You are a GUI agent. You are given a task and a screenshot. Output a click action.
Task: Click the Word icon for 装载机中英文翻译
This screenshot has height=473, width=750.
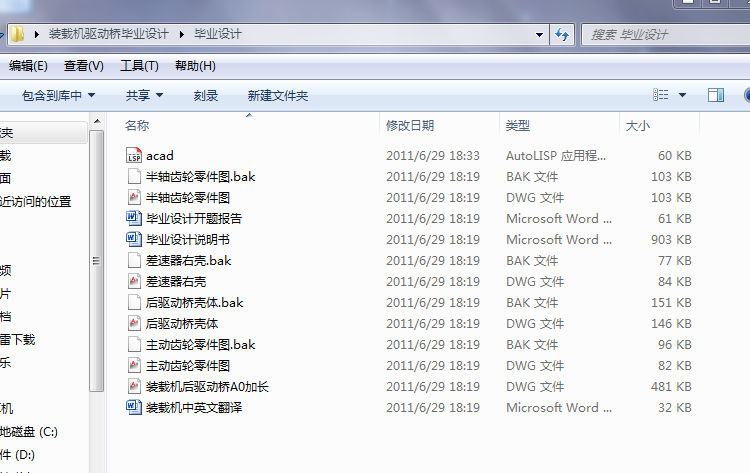pos(134,407)
